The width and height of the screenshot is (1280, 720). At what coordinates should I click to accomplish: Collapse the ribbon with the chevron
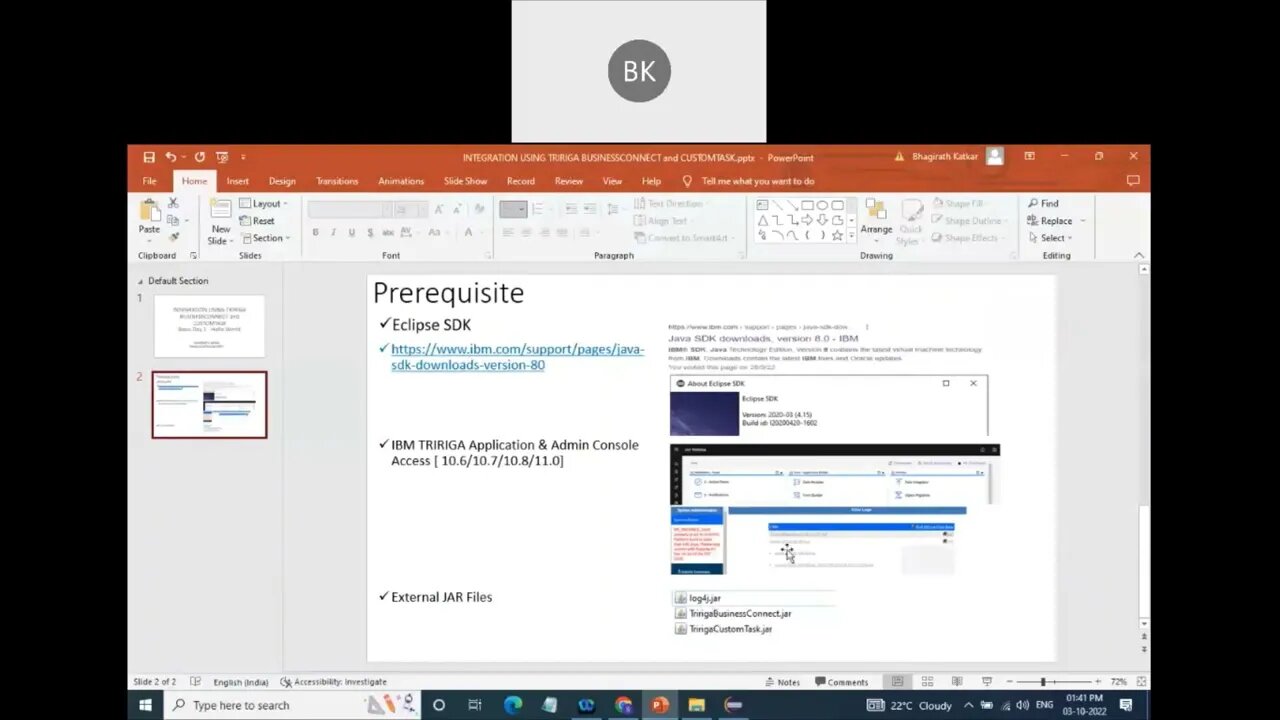(x=1139, y=256)
